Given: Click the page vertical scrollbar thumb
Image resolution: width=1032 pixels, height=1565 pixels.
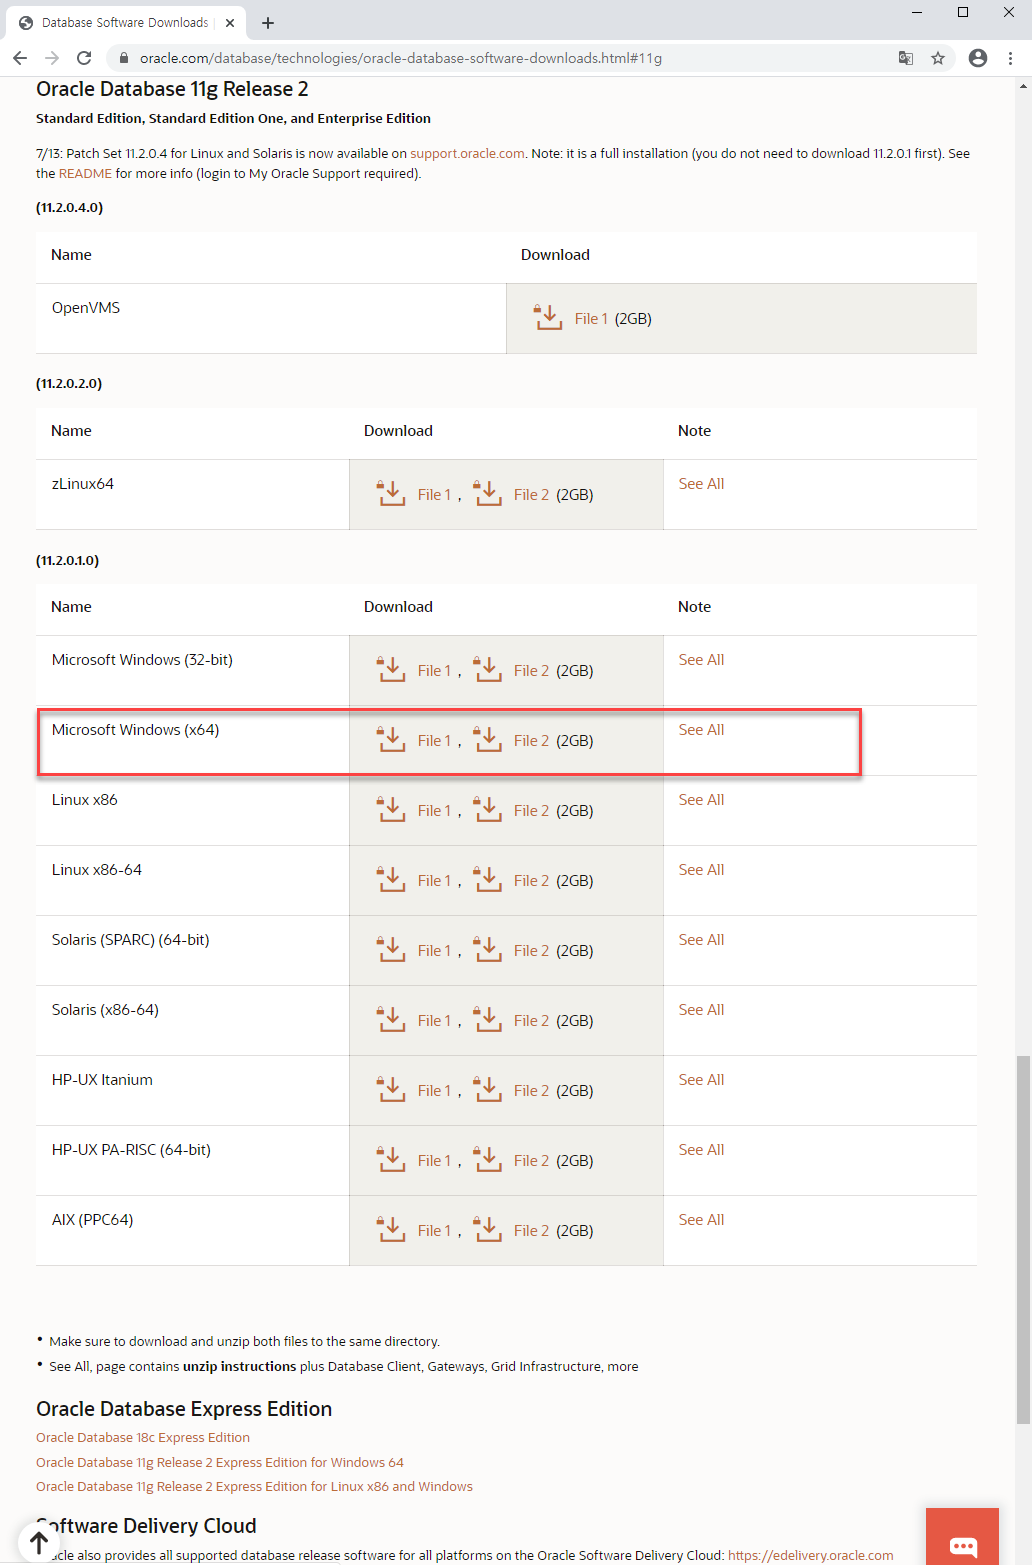Looking at the screenshot, I should (1023, 1240).
